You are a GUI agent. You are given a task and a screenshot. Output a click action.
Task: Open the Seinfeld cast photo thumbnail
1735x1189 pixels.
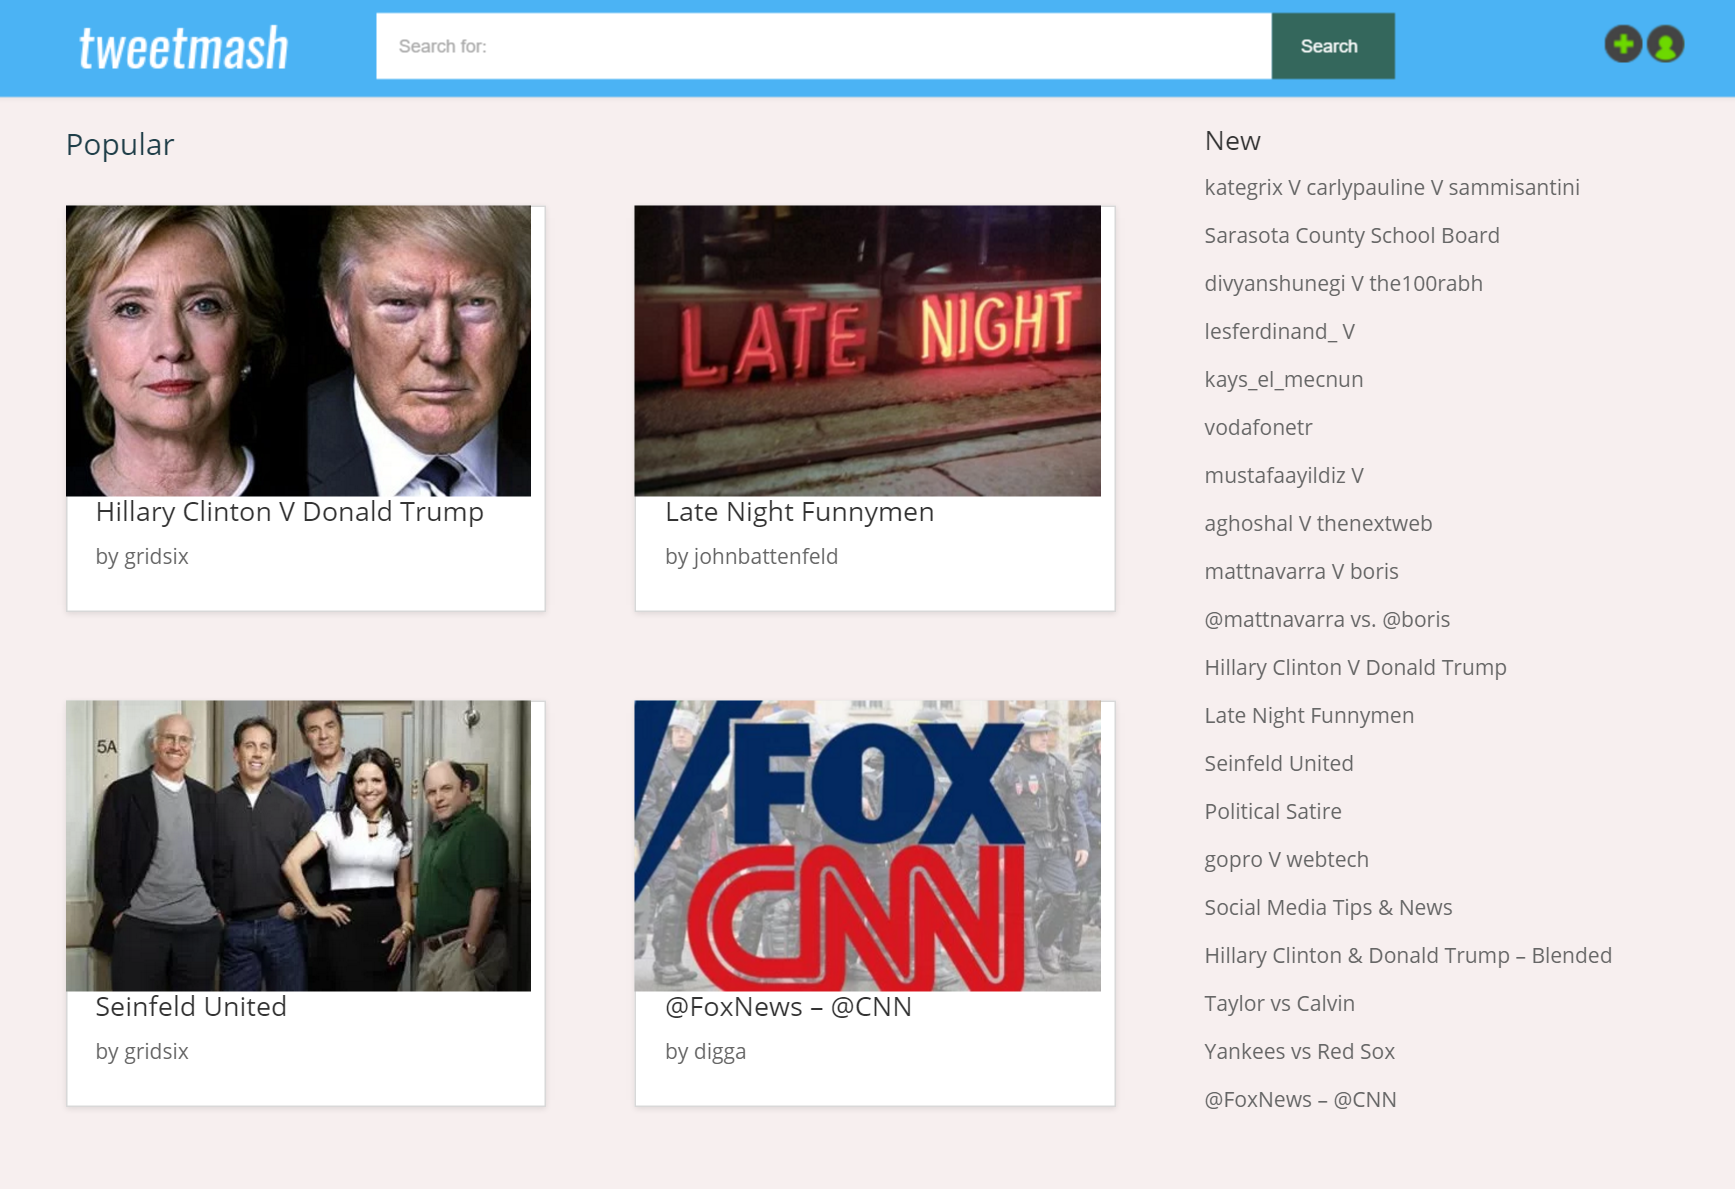pos(298,846)
